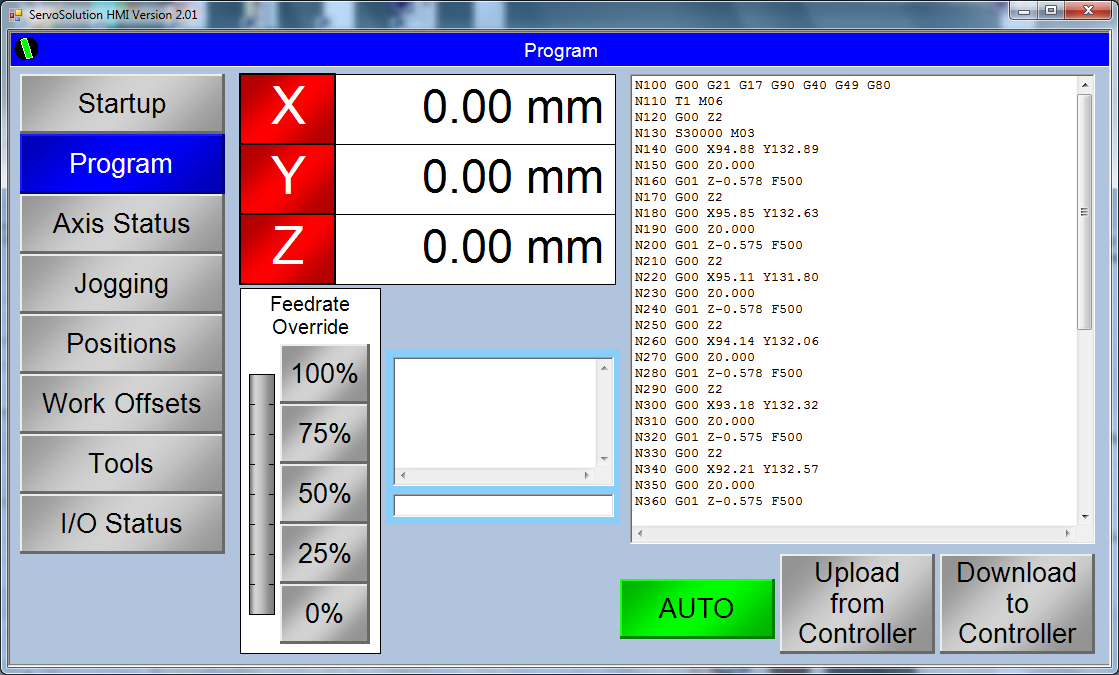Select 50% feedrate override

click(324, 494)
